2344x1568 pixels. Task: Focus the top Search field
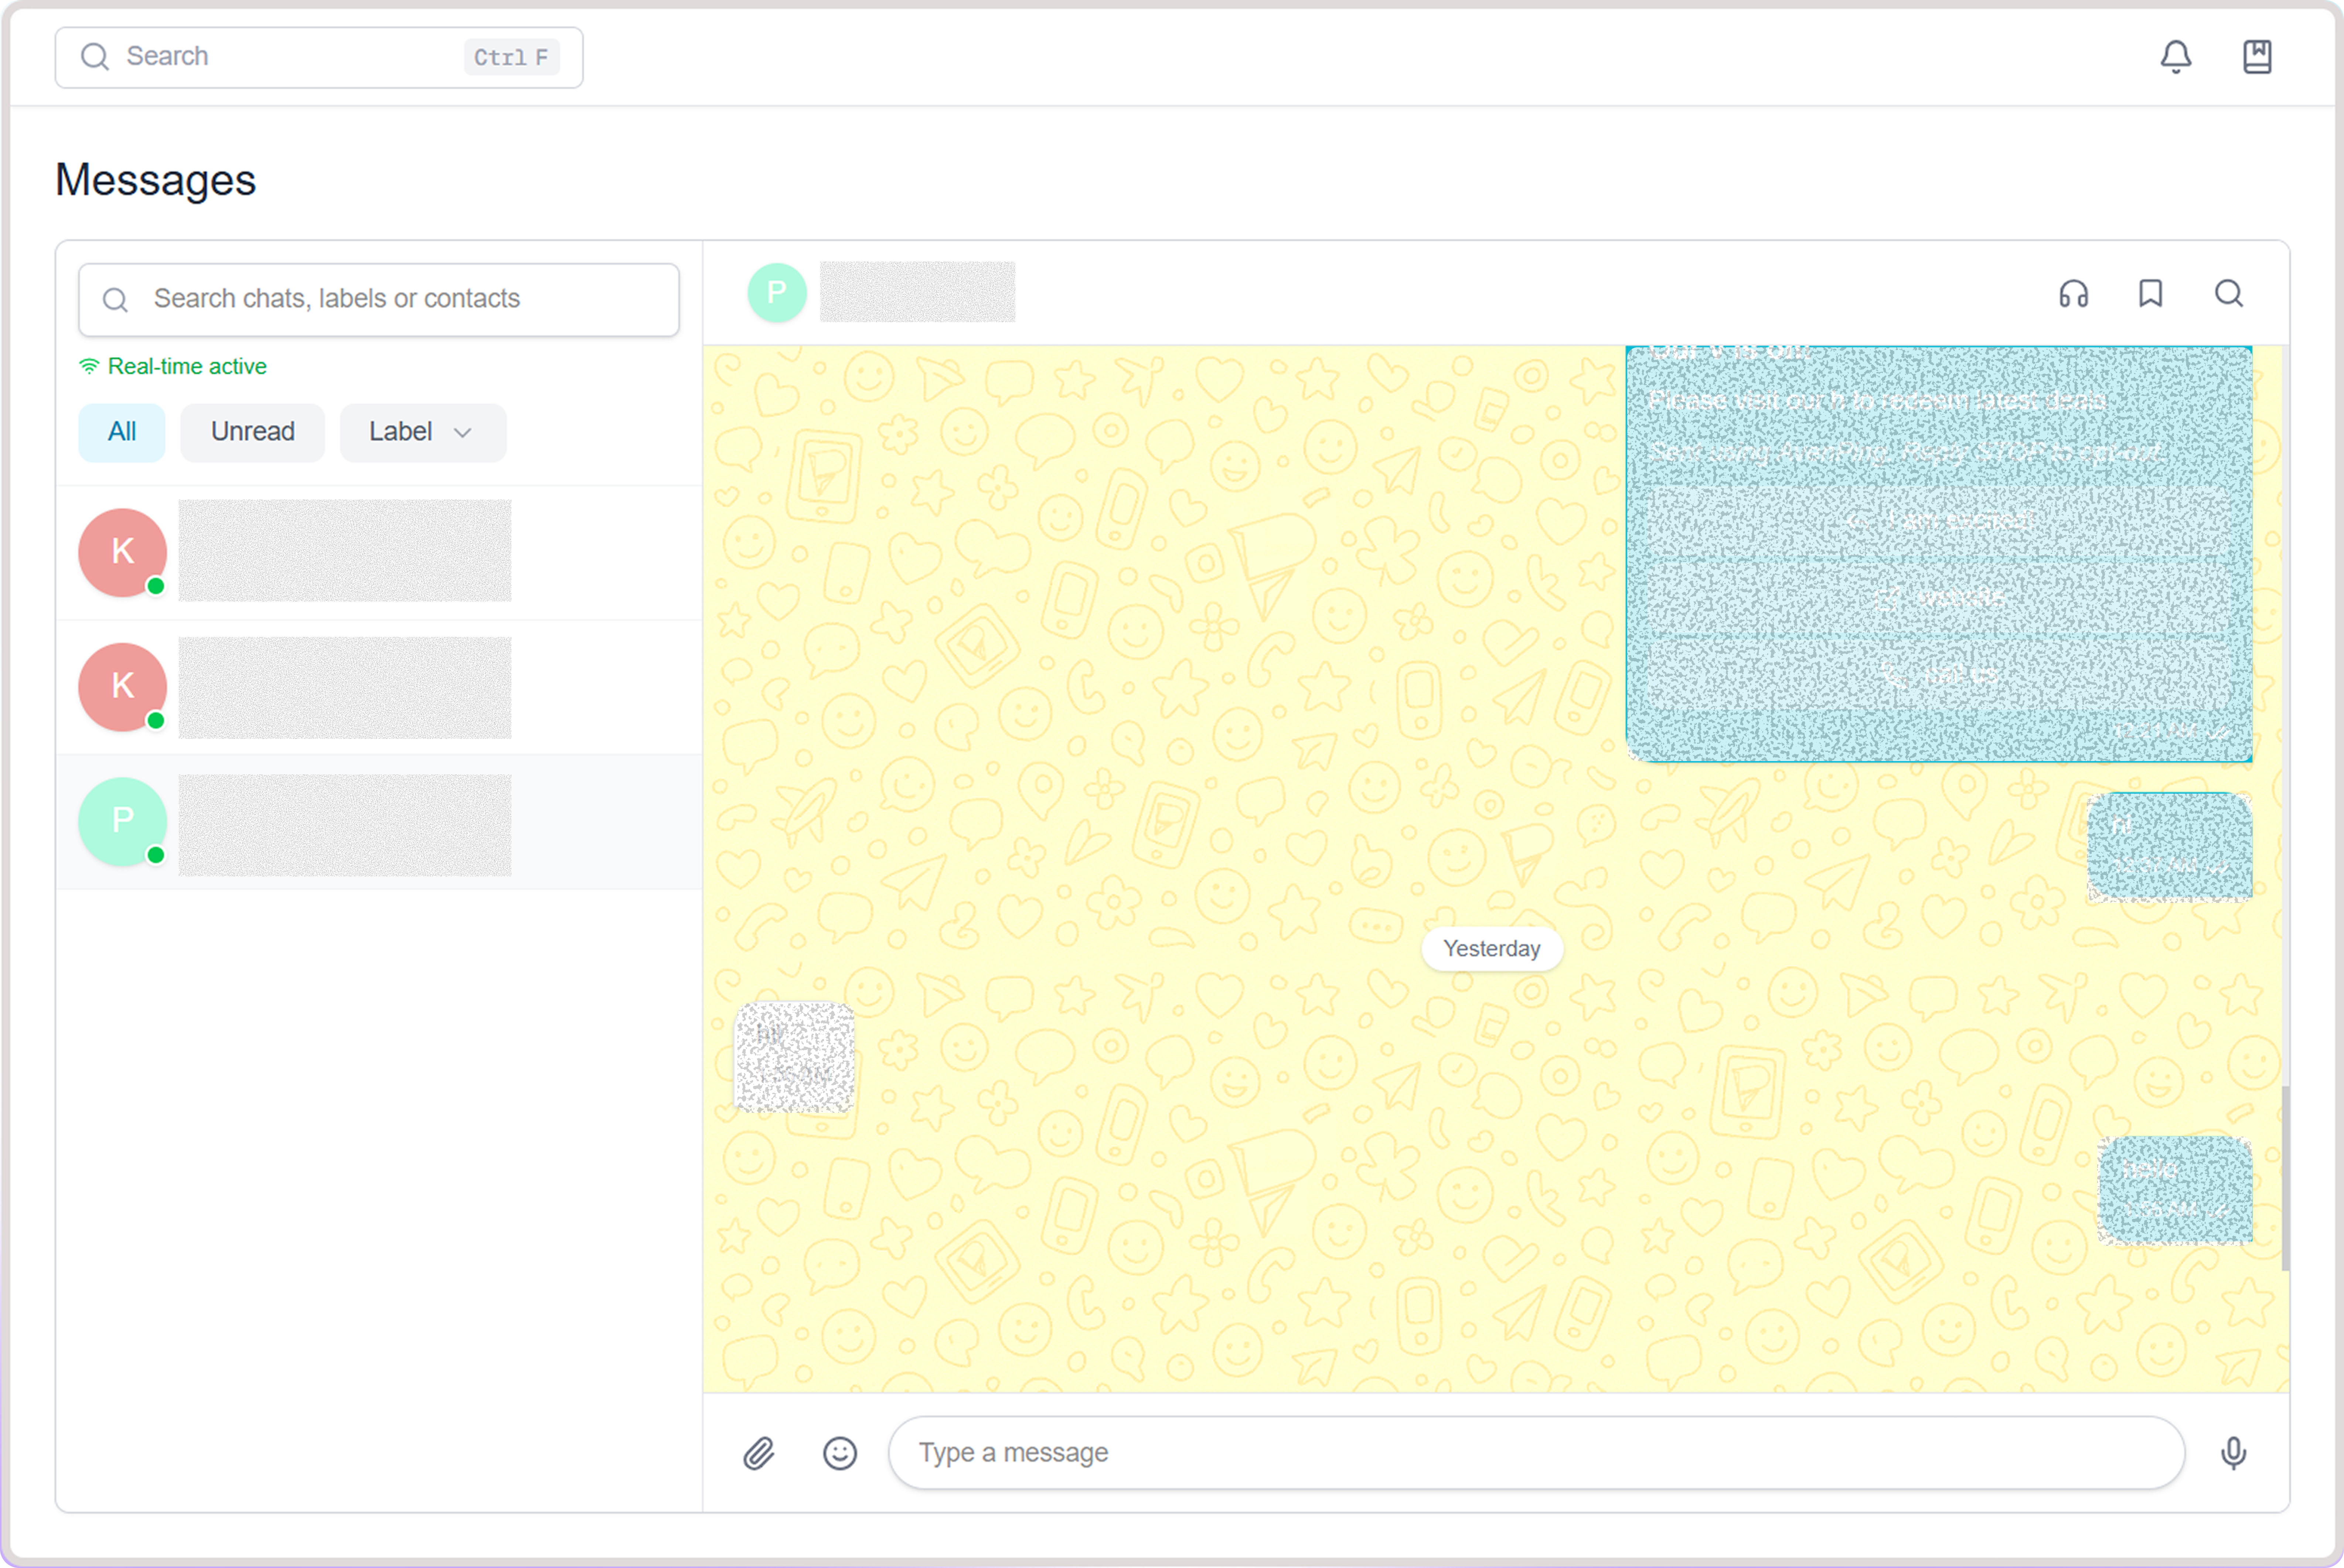(319, 57)
